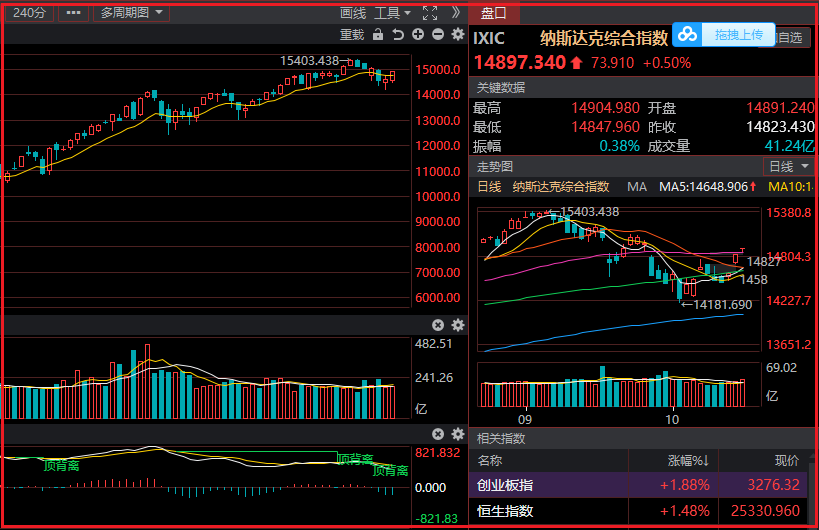This screenshot has width=819, height=530.
Task: Click the 昨收 value 14823.430
Action: point(780,127)
